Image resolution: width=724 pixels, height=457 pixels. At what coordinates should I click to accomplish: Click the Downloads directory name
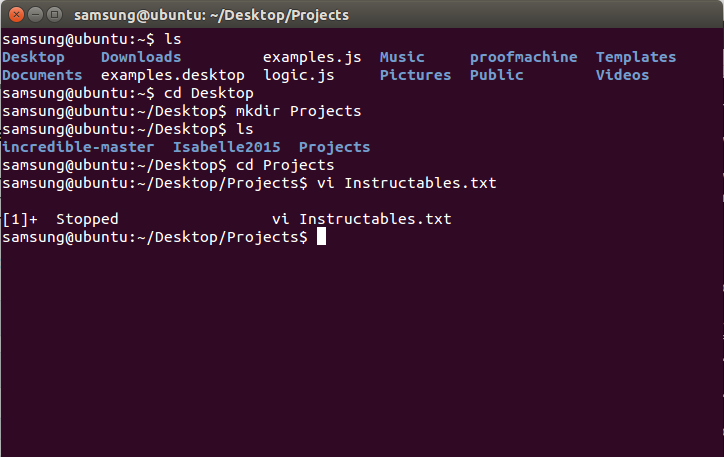141,57
